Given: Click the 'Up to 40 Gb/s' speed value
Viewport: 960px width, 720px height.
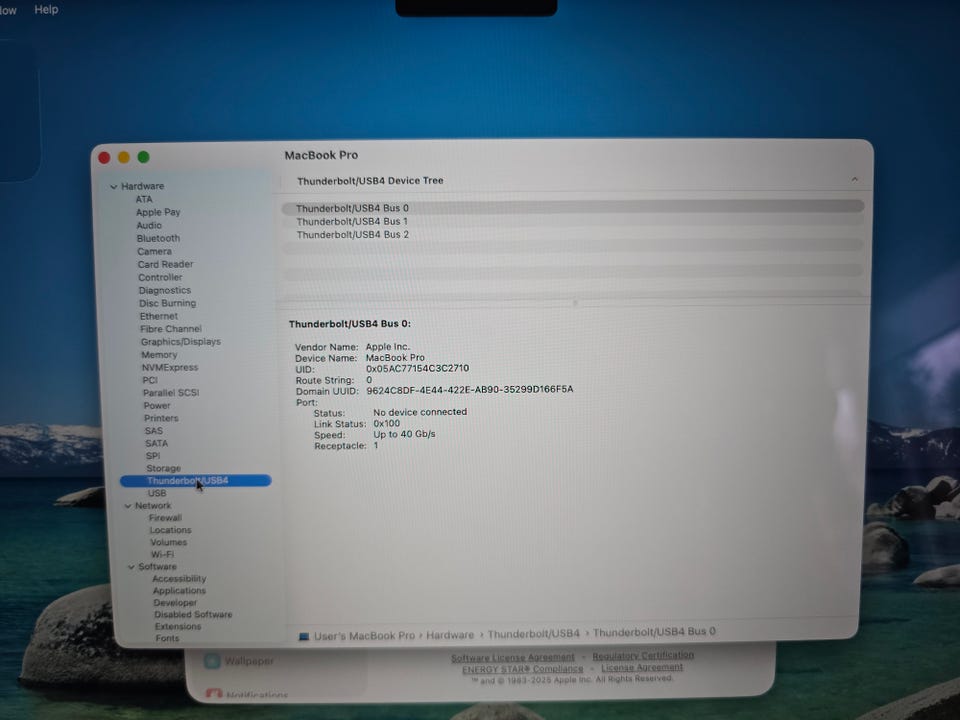Looking at the screenshot, I should (x=404, y=434).
